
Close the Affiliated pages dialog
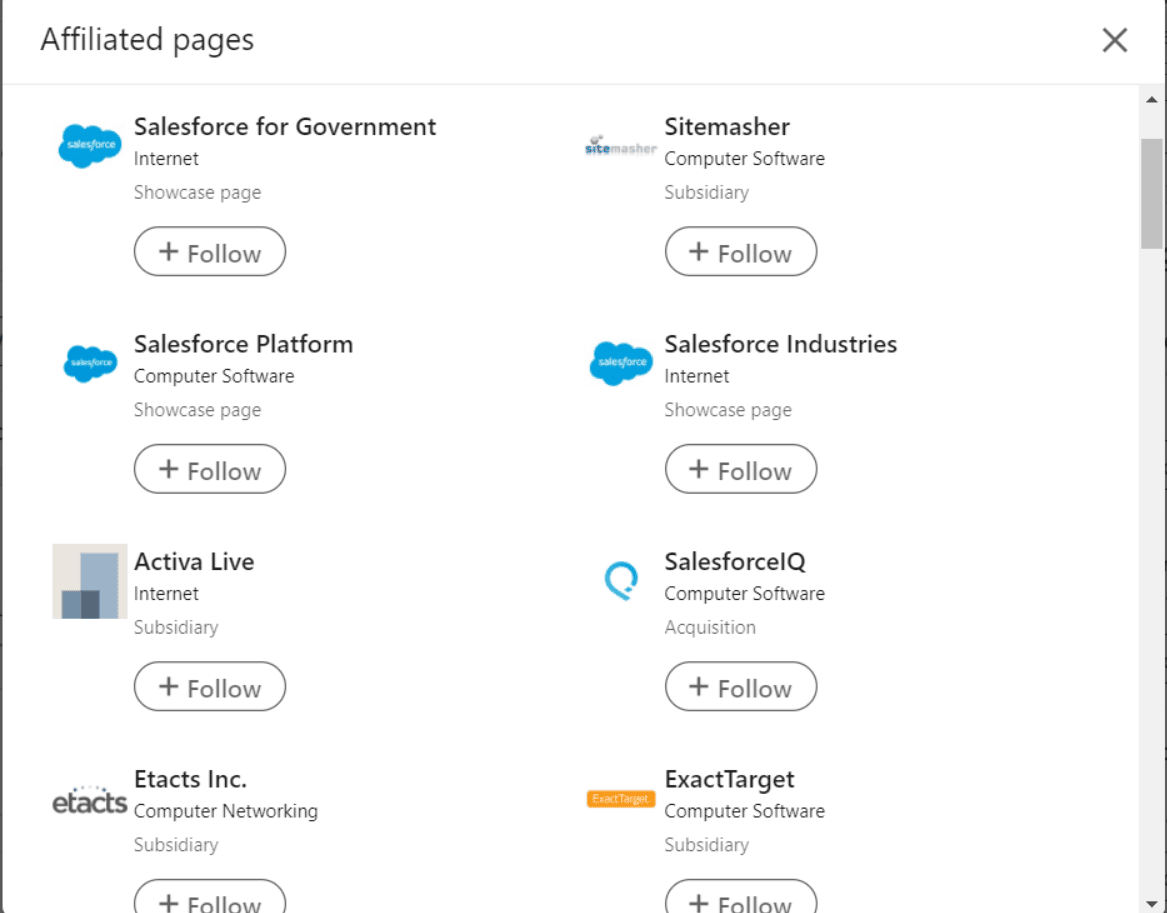[1114, 40]
